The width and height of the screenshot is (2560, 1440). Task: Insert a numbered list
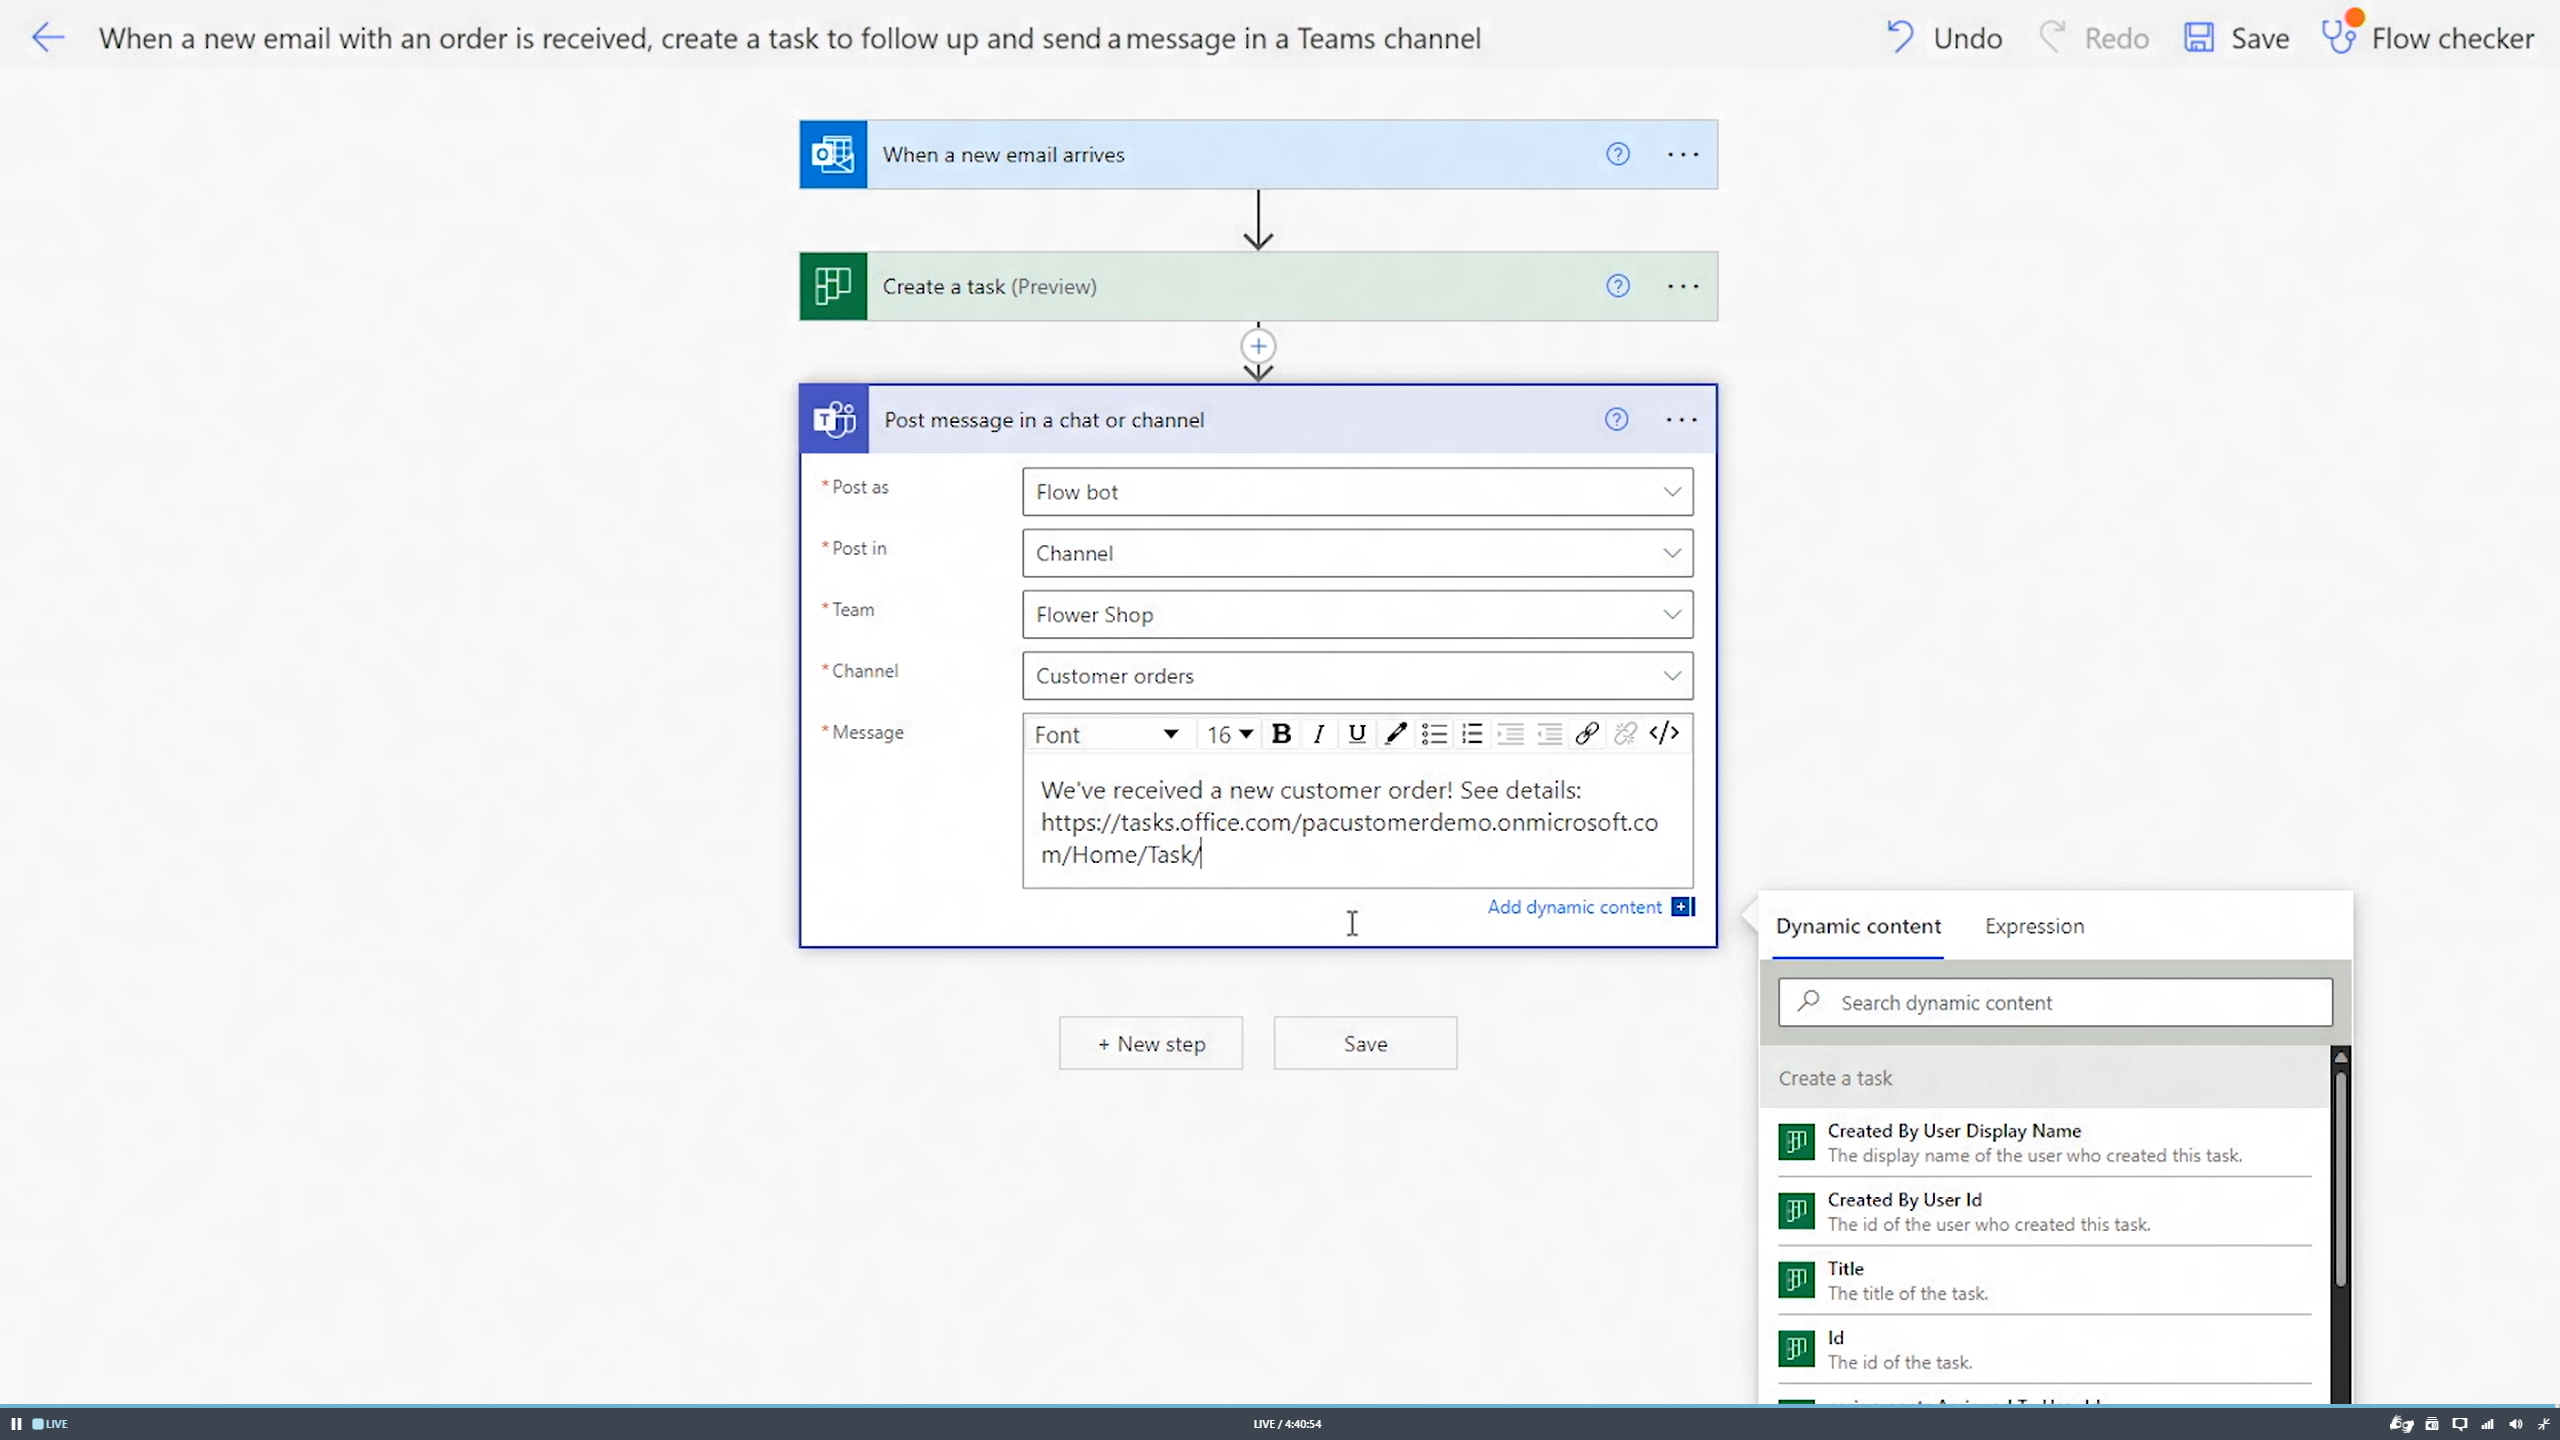[x=1471, y=734]
